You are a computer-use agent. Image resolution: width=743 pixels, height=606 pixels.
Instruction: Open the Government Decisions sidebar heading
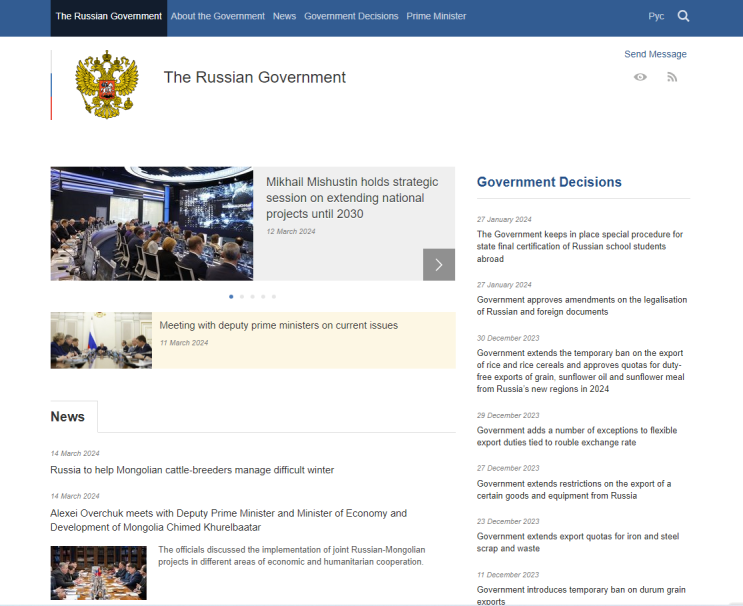(549, 182)
